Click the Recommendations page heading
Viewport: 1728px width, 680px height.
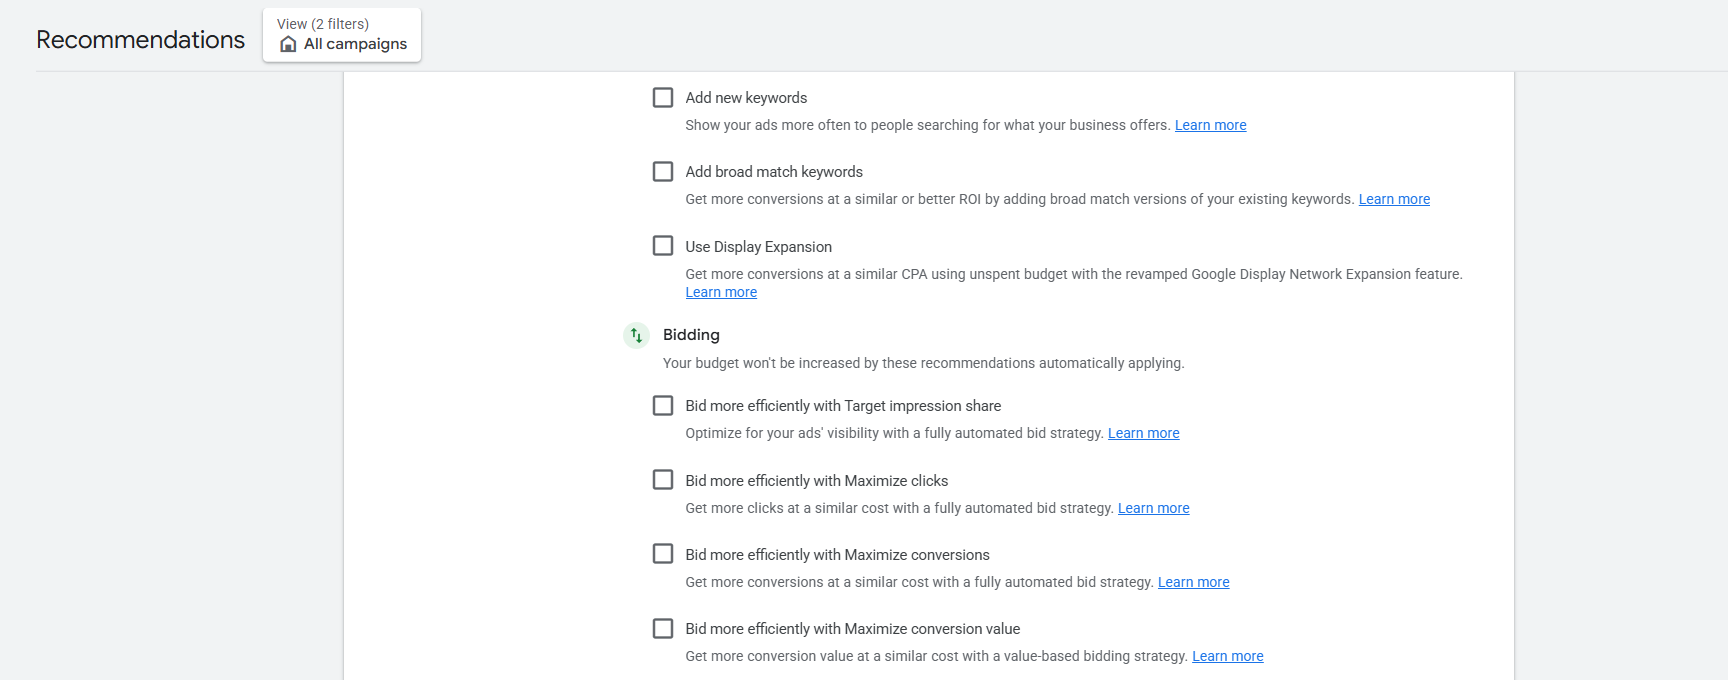140,39
